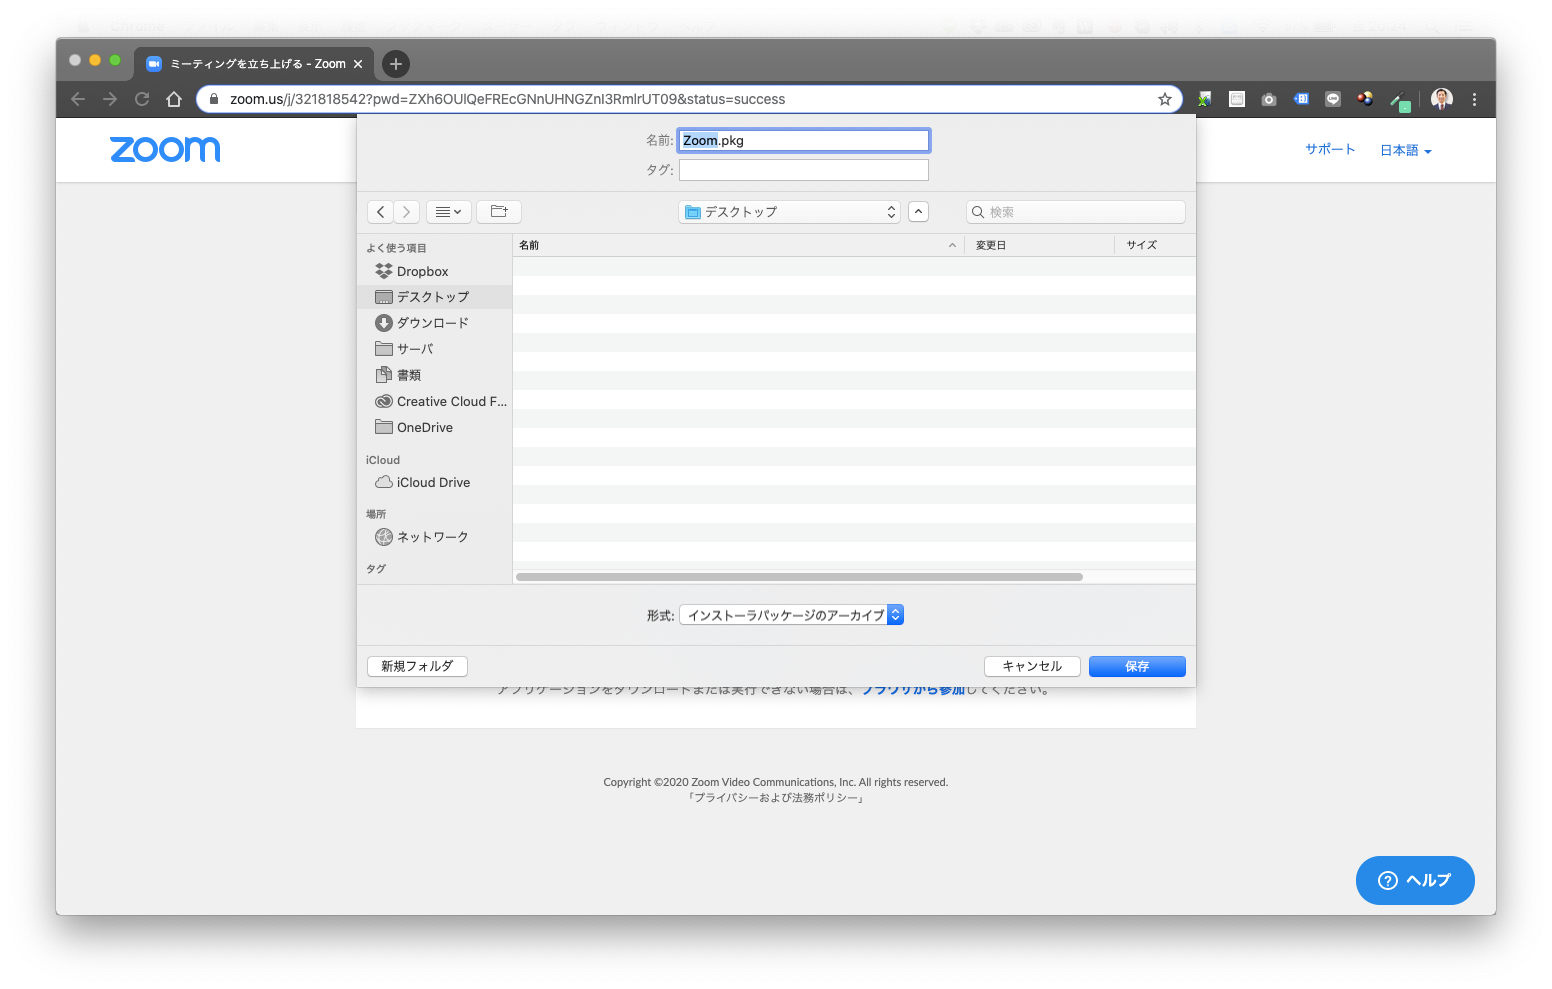The image size is (1552, 989).
Task: Click the ブラウザから参加 link
Action: (x=913, y=690)
